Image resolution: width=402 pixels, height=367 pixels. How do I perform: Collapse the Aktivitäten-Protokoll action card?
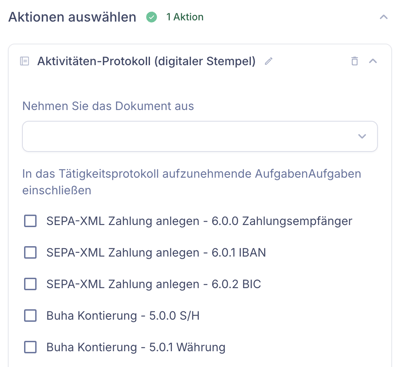(x=373, y=61)
